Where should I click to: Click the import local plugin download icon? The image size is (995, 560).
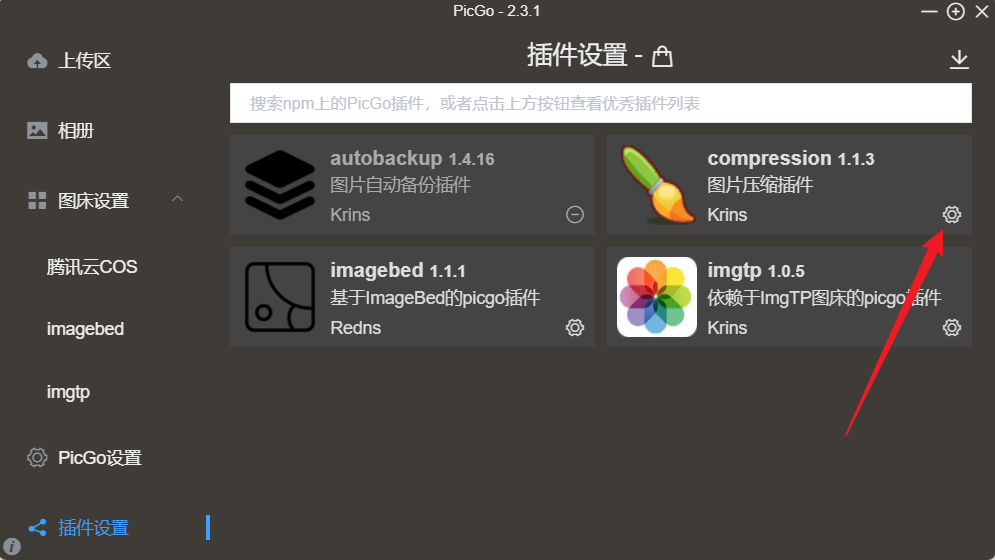(x=959, y=60)
